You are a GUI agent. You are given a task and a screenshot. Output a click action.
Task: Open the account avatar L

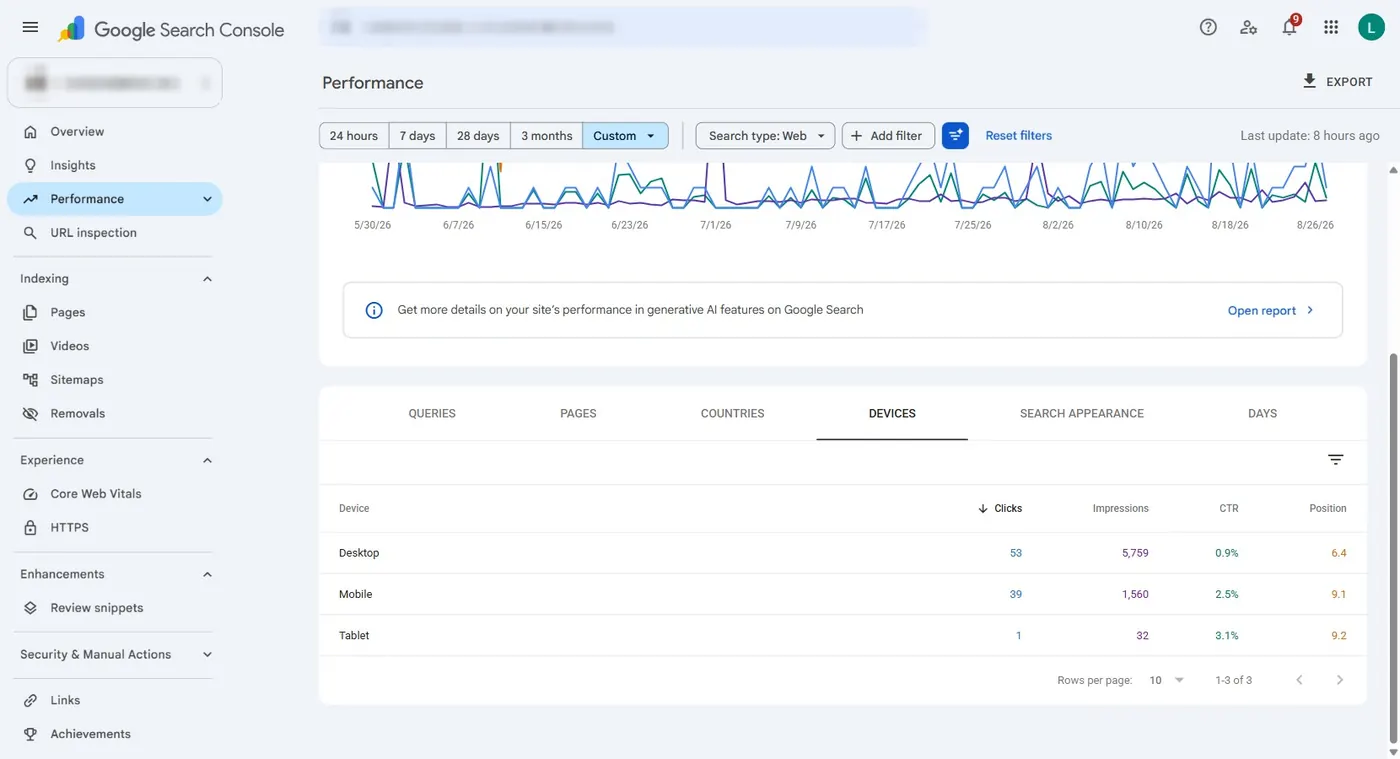pyautogui.click(x=1371, y=27)
